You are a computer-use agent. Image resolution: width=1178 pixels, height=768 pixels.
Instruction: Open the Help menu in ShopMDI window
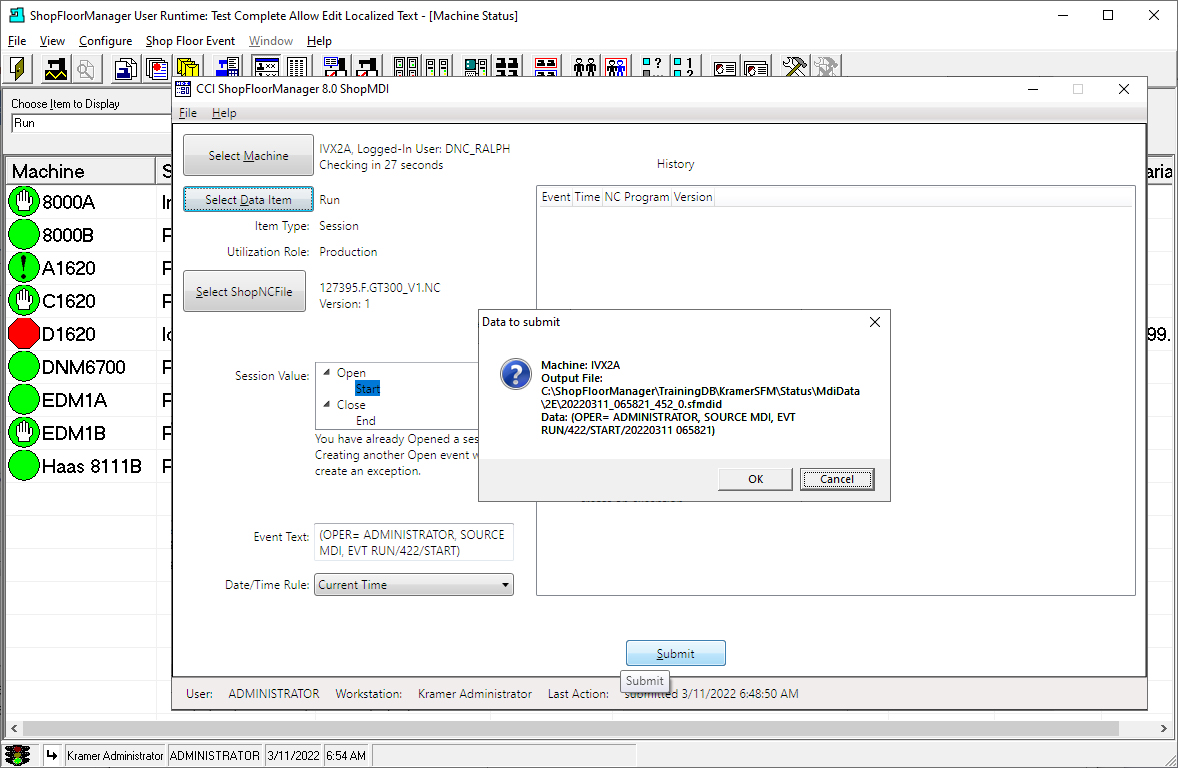click(x=224, y=113)
